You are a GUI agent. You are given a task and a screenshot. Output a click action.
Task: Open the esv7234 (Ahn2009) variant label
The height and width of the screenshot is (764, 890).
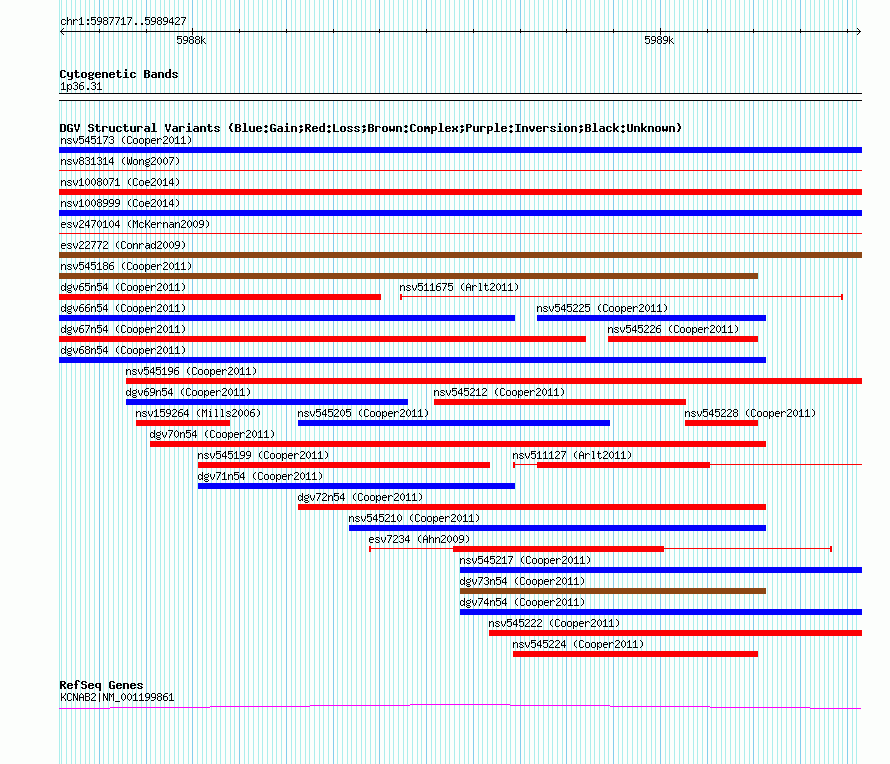coord(419,539)
